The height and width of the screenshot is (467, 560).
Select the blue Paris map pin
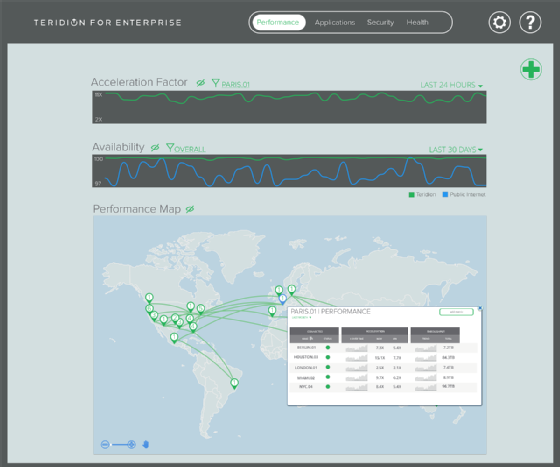pos(282,299)
